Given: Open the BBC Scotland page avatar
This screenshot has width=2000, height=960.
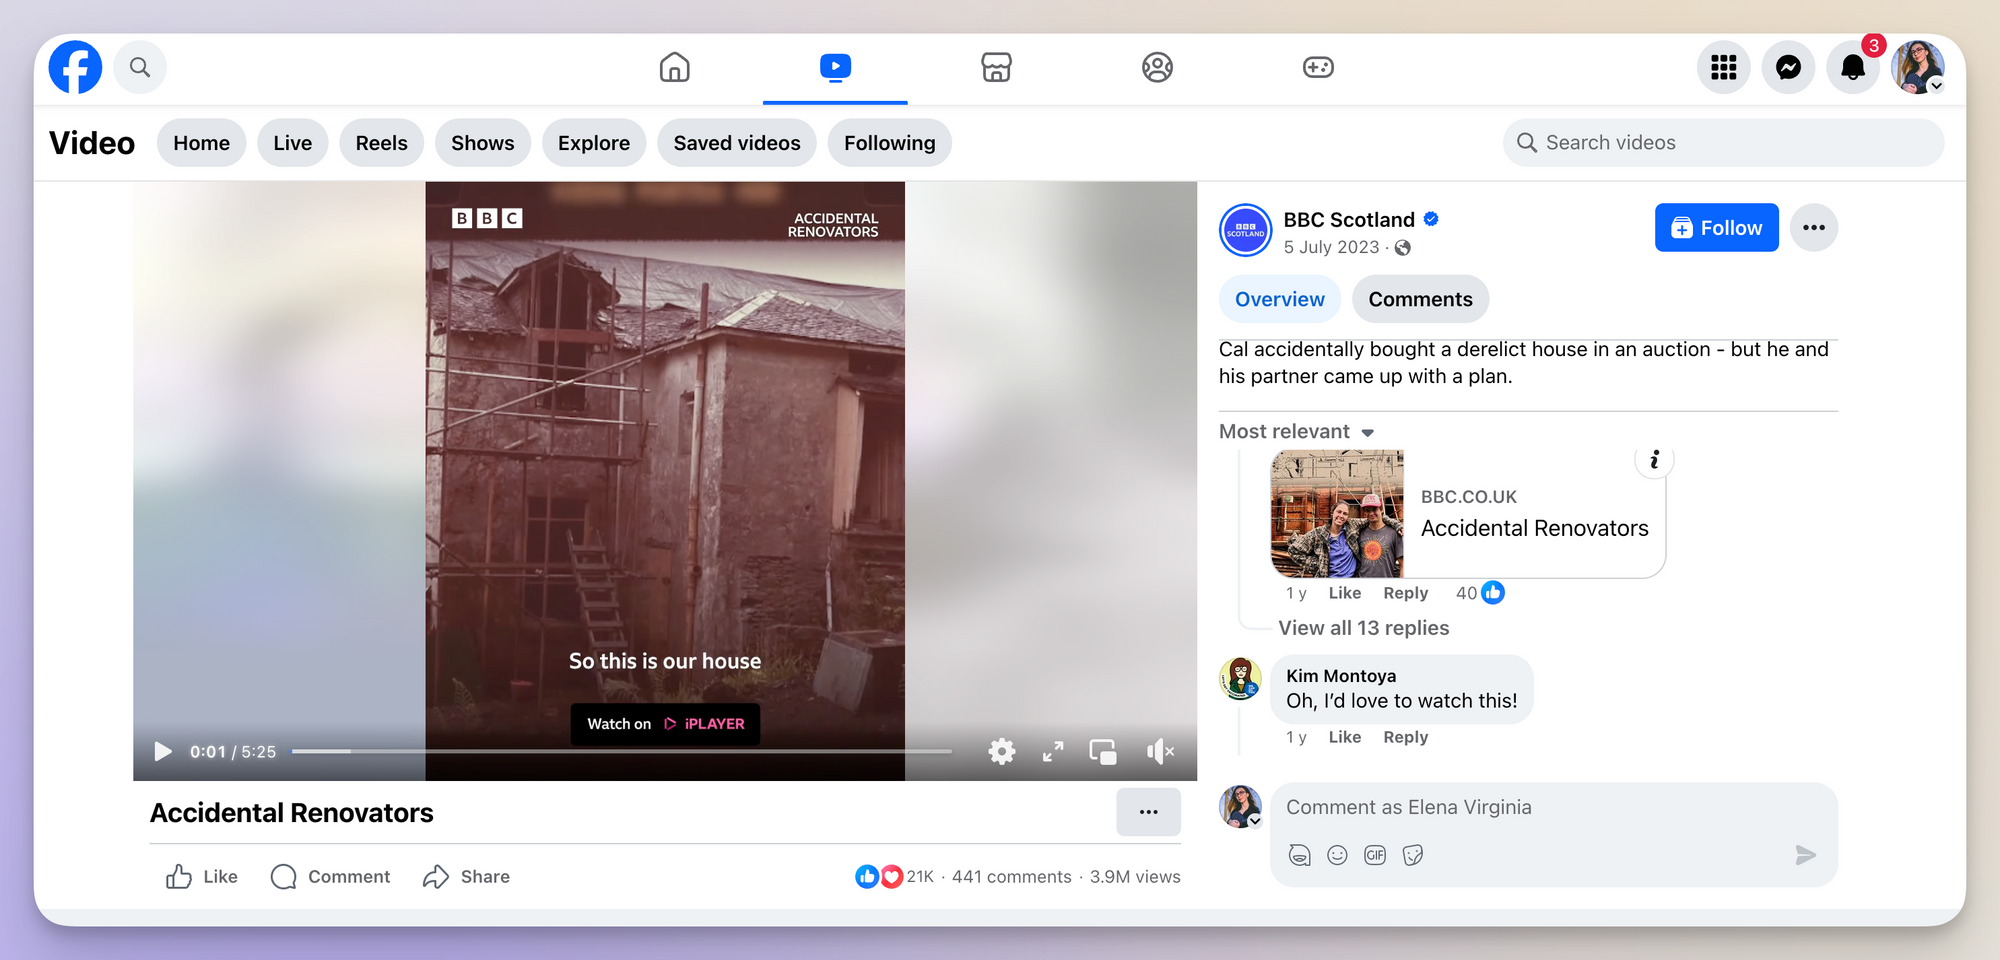Looking at the screenshot, I should coord(1245,230).
